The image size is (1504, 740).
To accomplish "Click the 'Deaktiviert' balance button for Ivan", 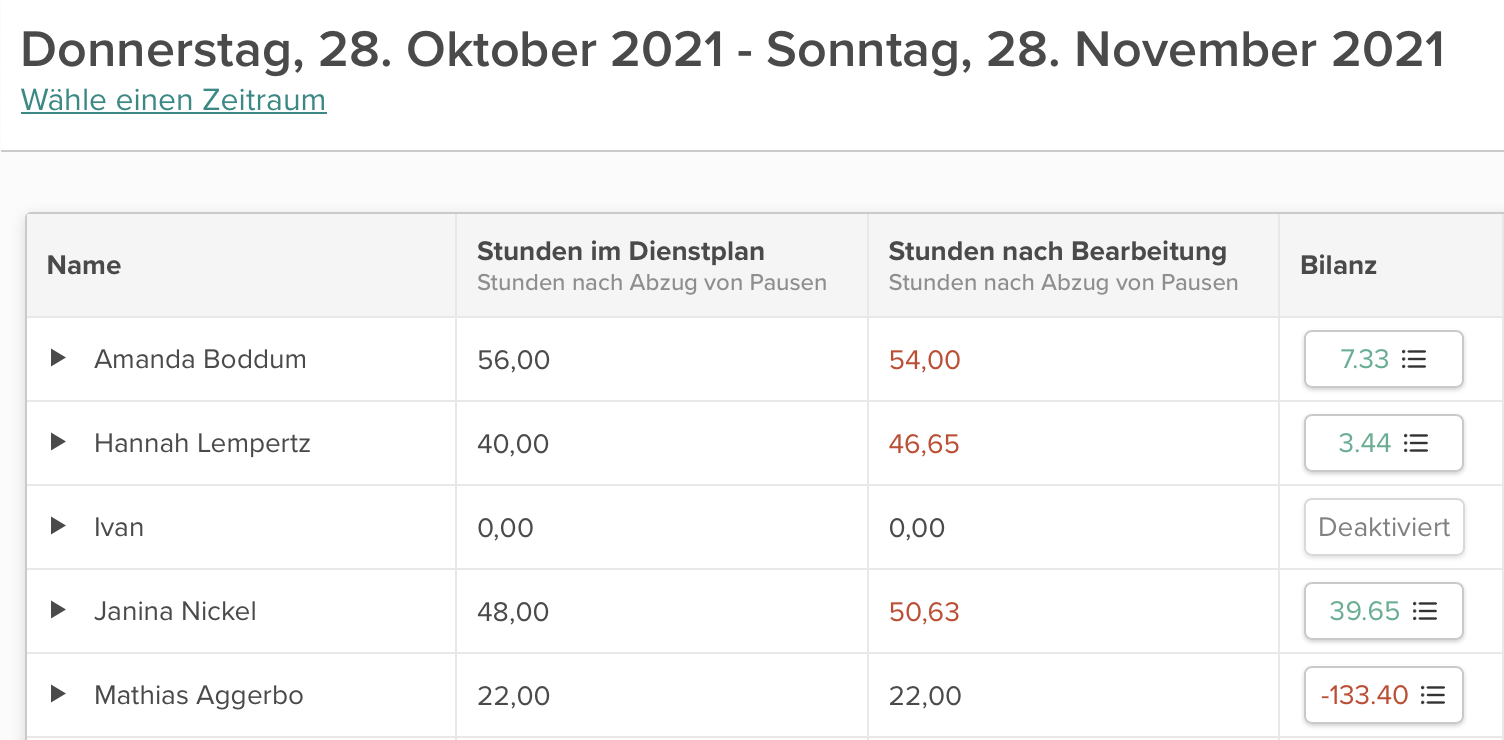I will coord(1384,527).
